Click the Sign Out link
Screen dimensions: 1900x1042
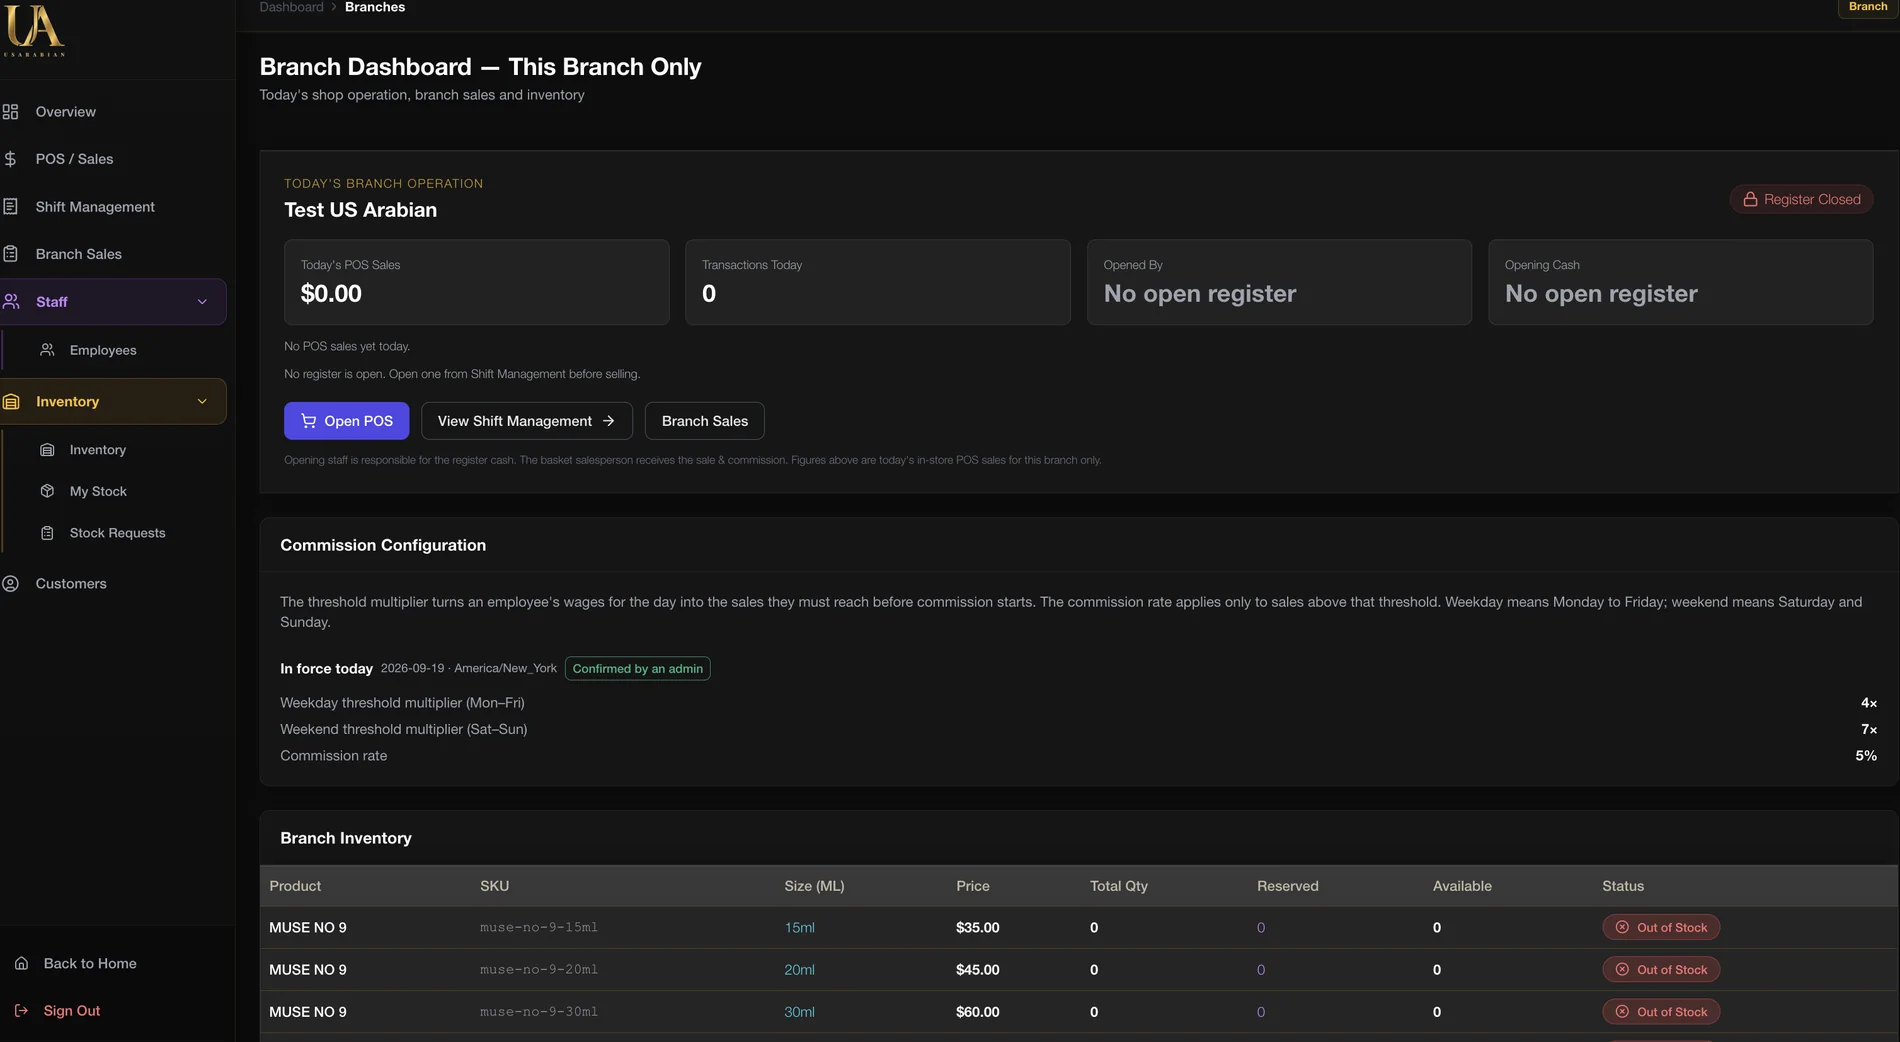[72, 1011]
